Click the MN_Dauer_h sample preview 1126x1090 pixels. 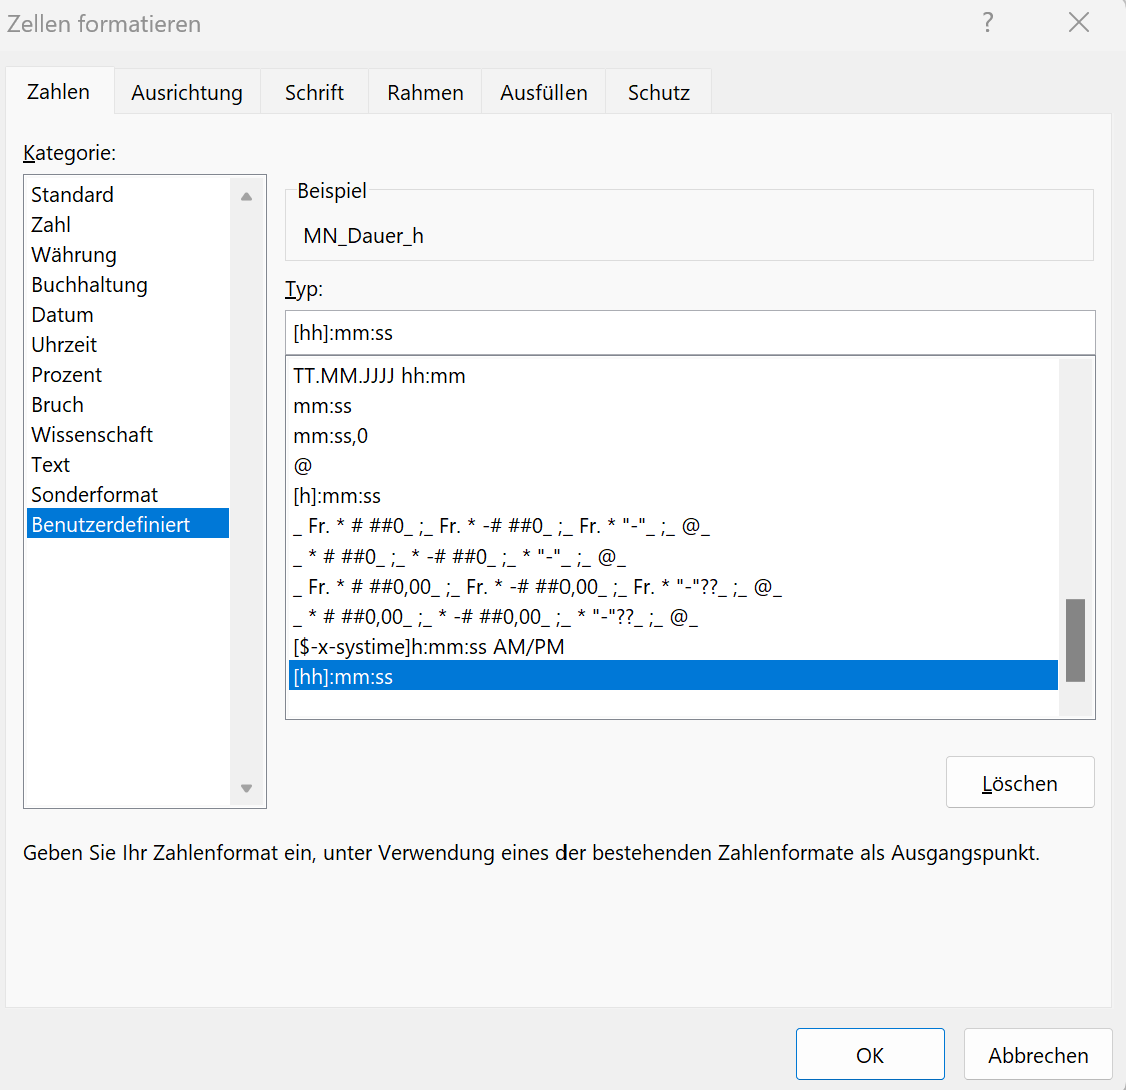tap(363, 236)
